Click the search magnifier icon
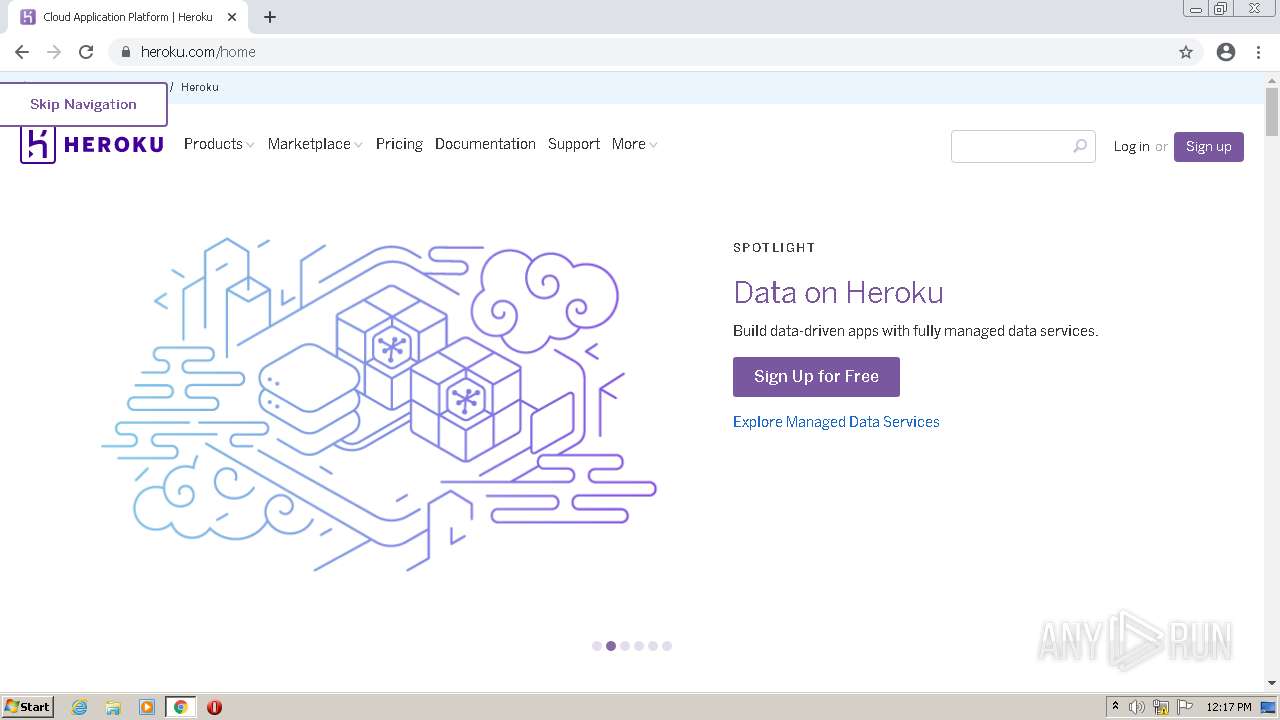The height and width of the screenshot is (720, 1280). (1080, 146)
